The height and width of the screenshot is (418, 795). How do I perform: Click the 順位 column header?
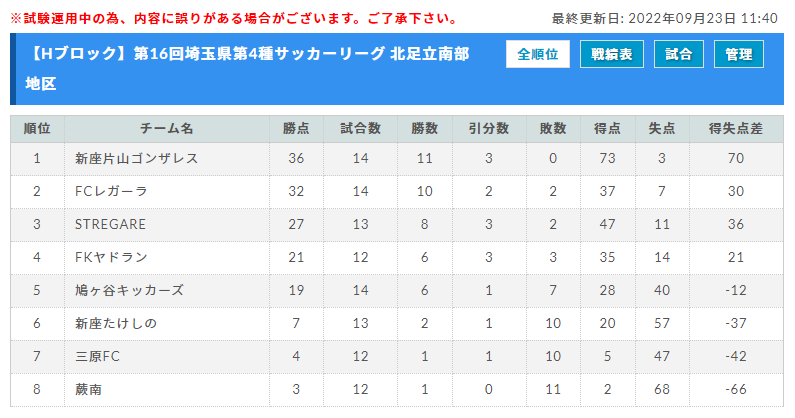[x=37, y=129]
